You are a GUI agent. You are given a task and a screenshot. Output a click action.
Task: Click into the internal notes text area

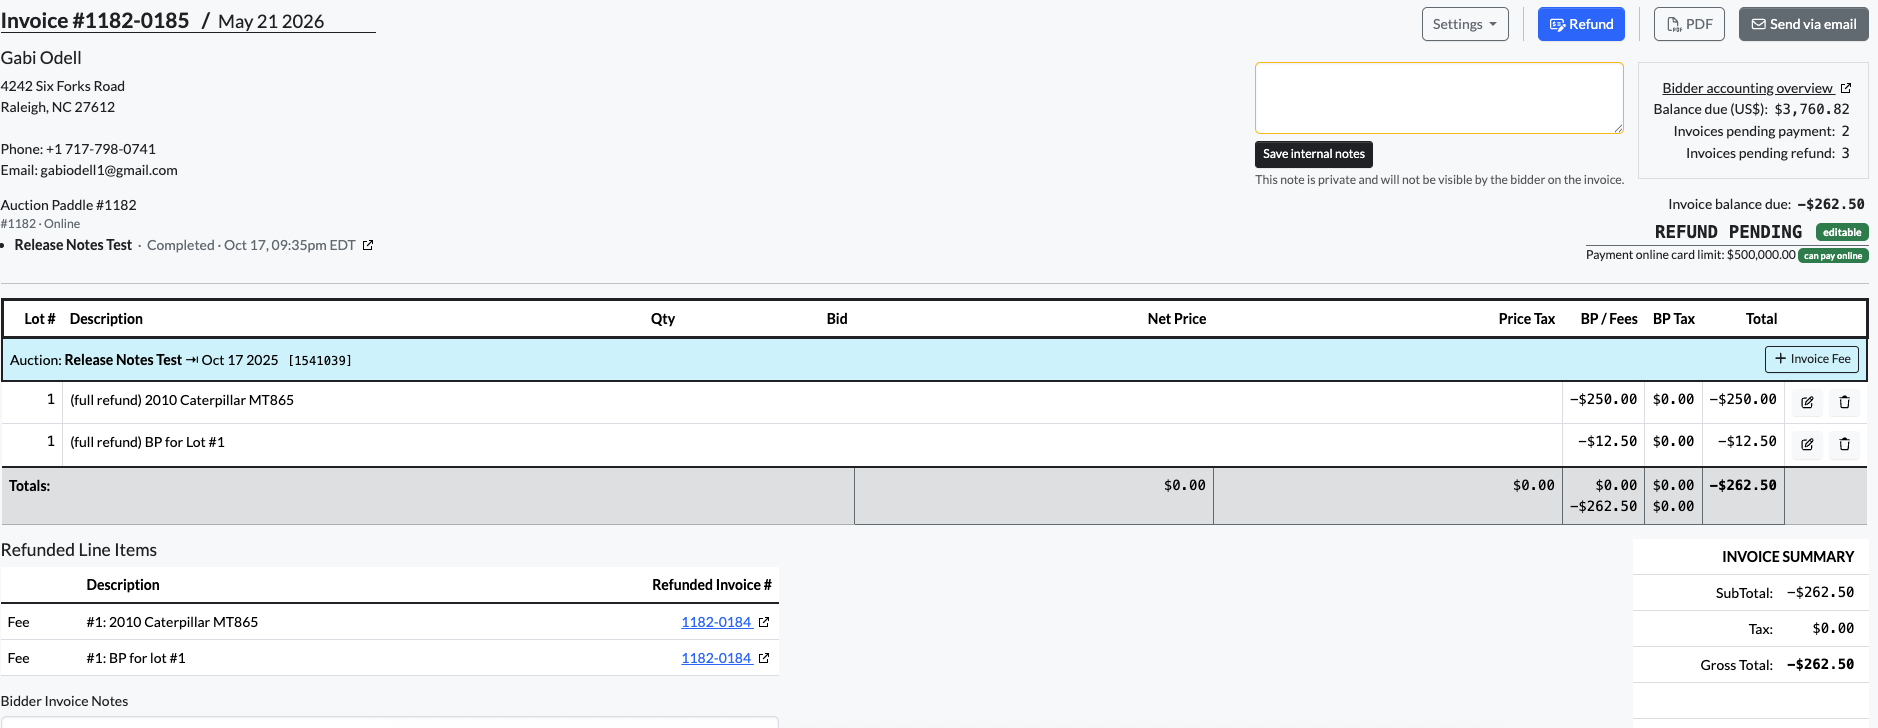pyautogui.click(x=1439, y=98)
